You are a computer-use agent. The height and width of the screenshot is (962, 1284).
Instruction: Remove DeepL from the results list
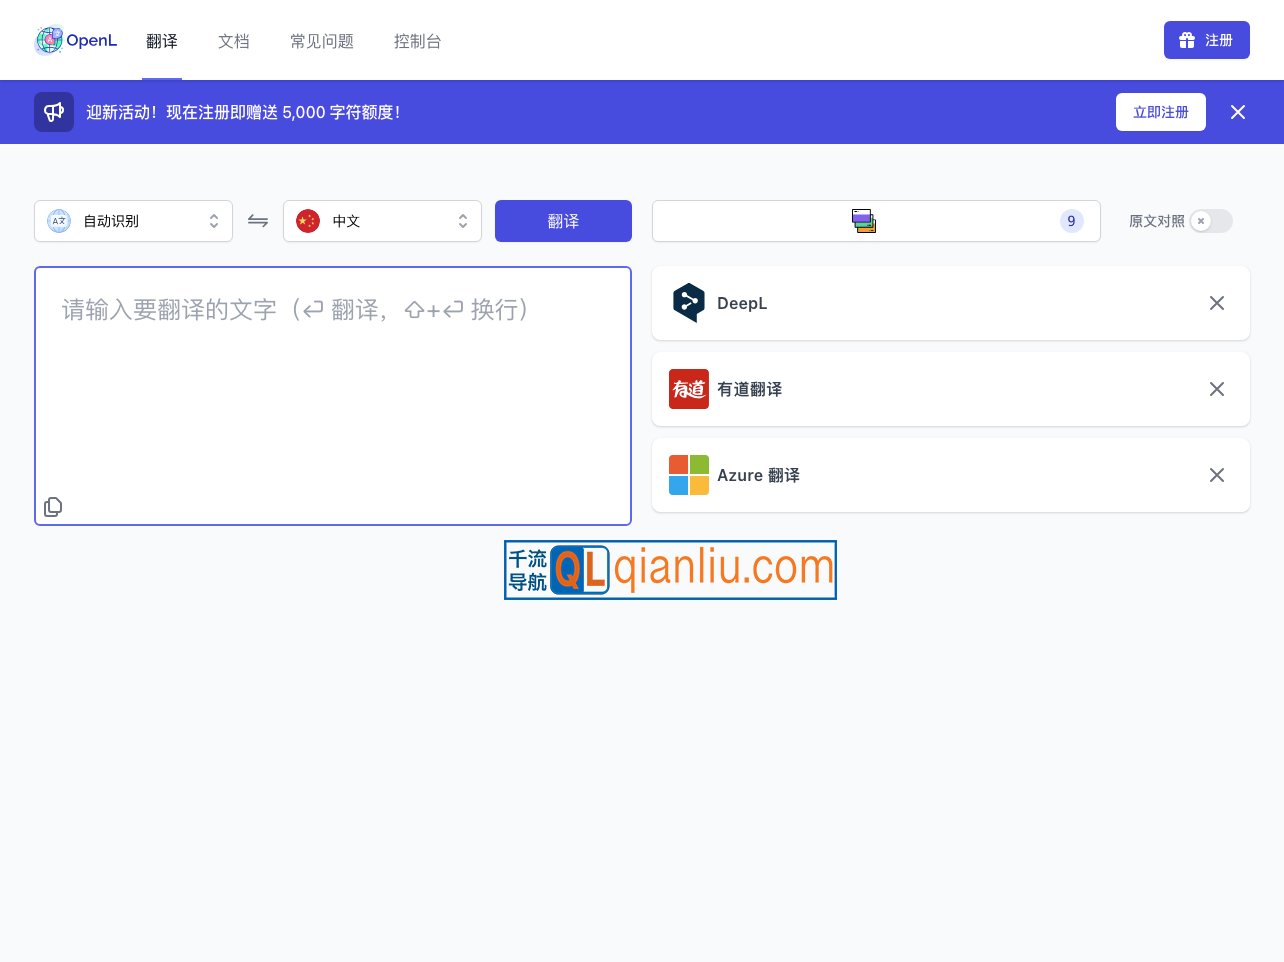click(x=1217, y=303)
